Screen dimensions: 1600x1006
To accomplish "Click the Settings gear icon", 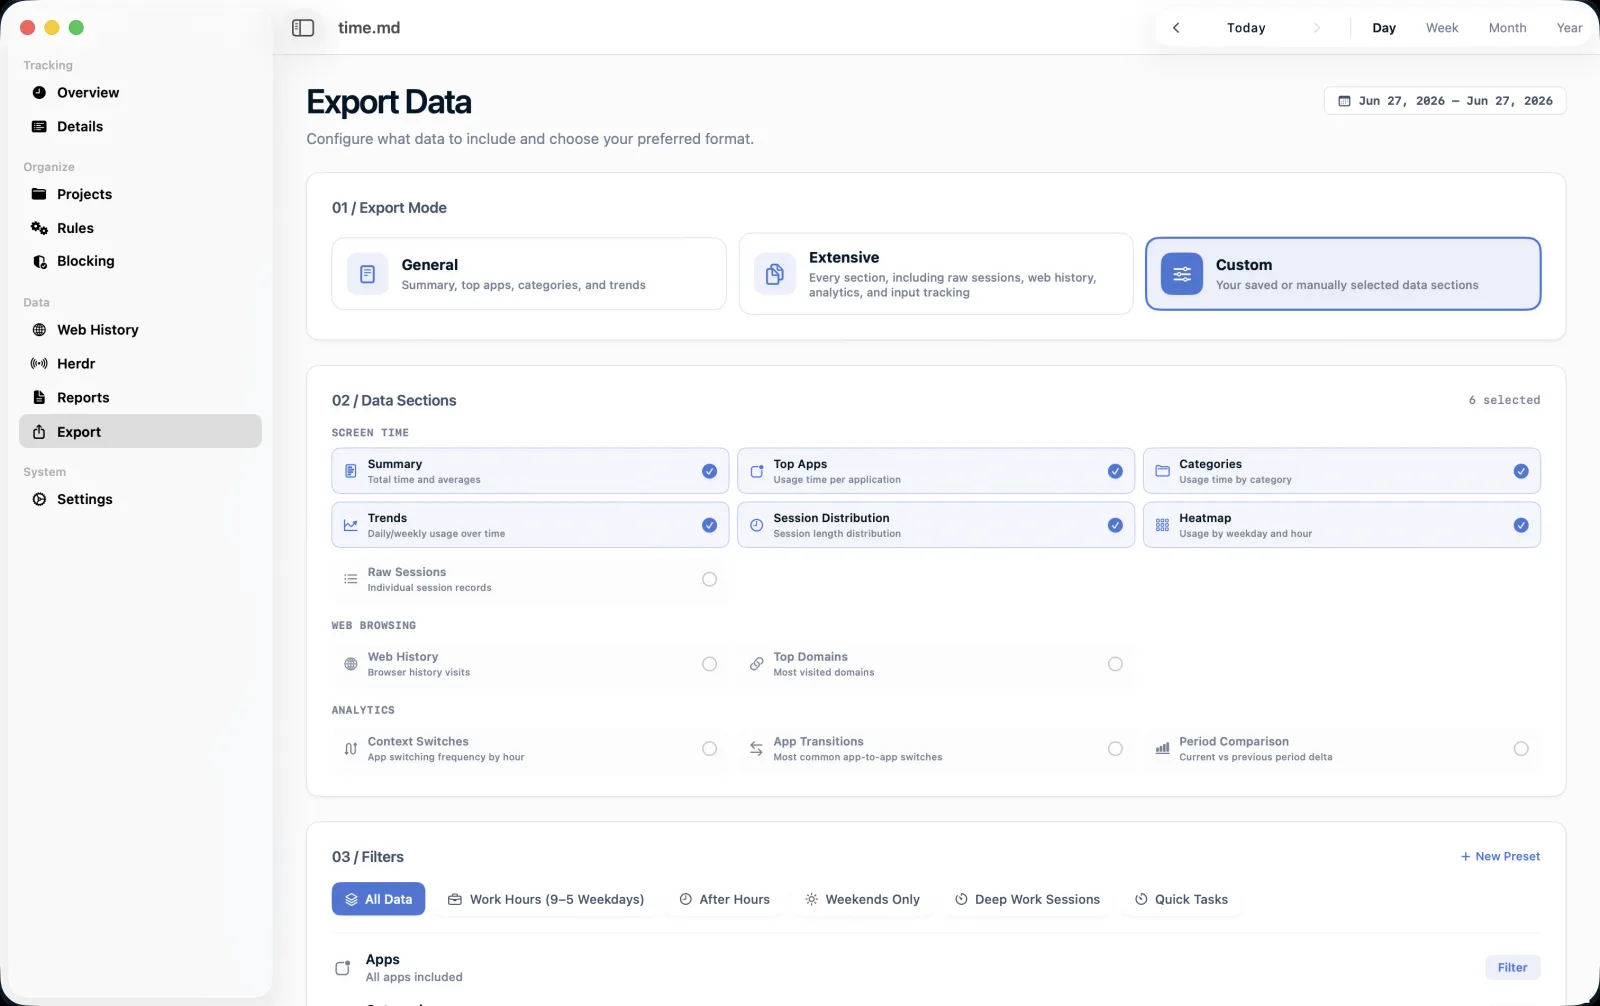I will click(39, 499).
